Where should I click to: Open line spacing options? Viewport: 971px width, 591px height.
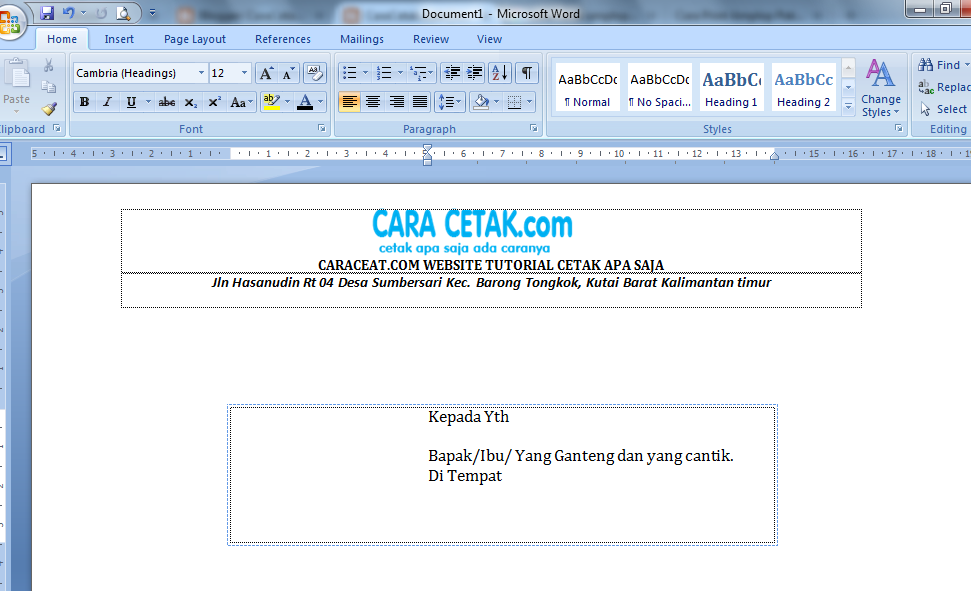[x=450, y=102]
